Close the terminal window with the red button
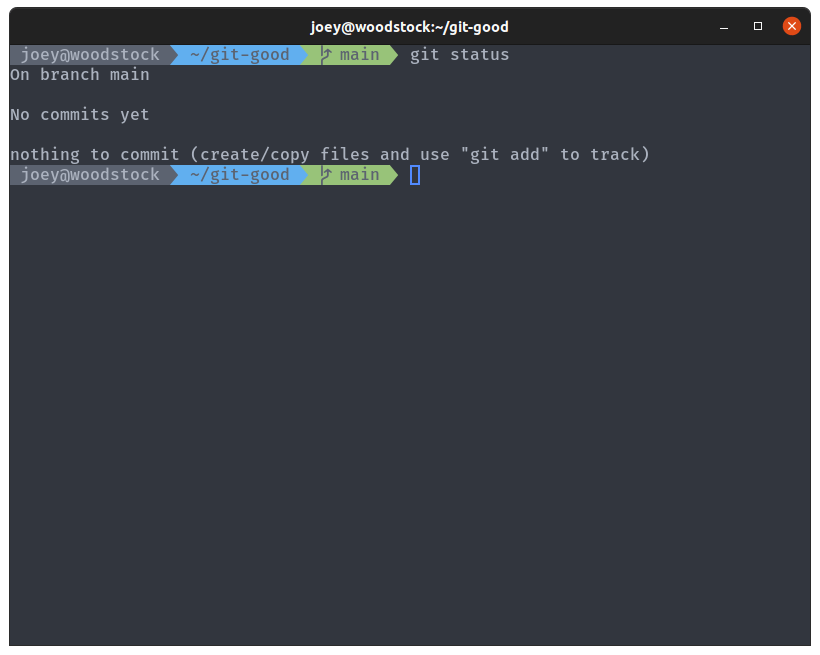 (x=791, y=26)
